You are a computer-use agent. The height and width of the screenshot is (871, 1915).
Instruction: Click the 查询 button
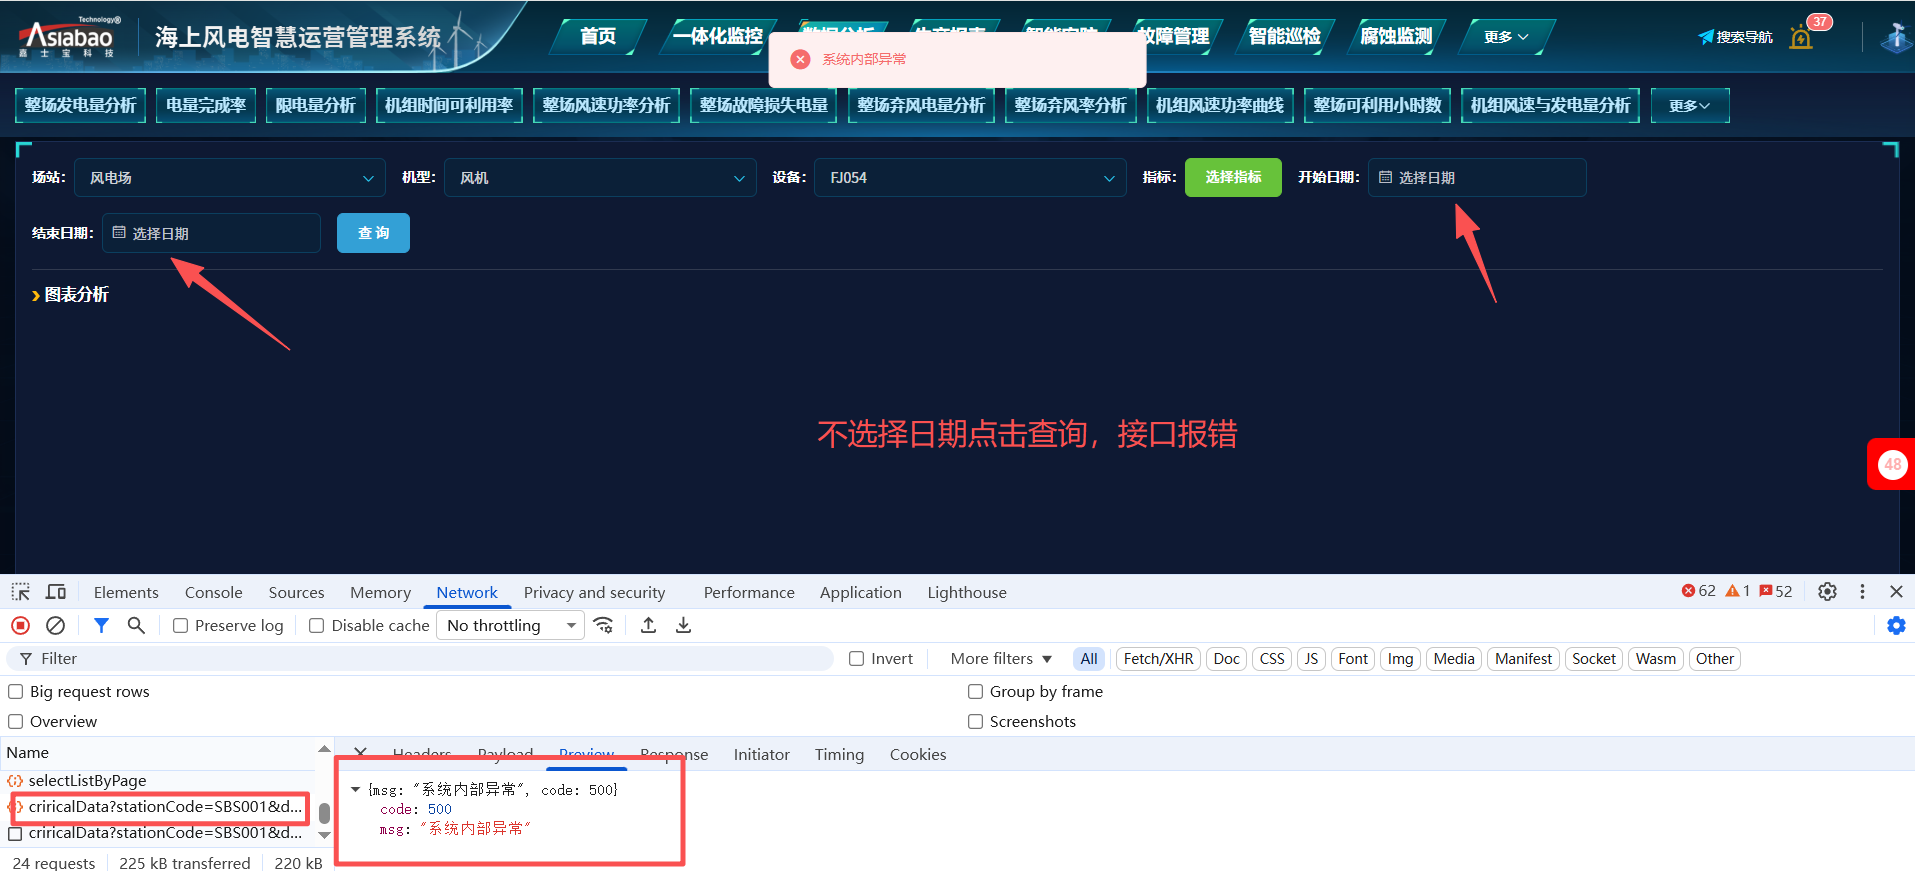tap(373, 233)
